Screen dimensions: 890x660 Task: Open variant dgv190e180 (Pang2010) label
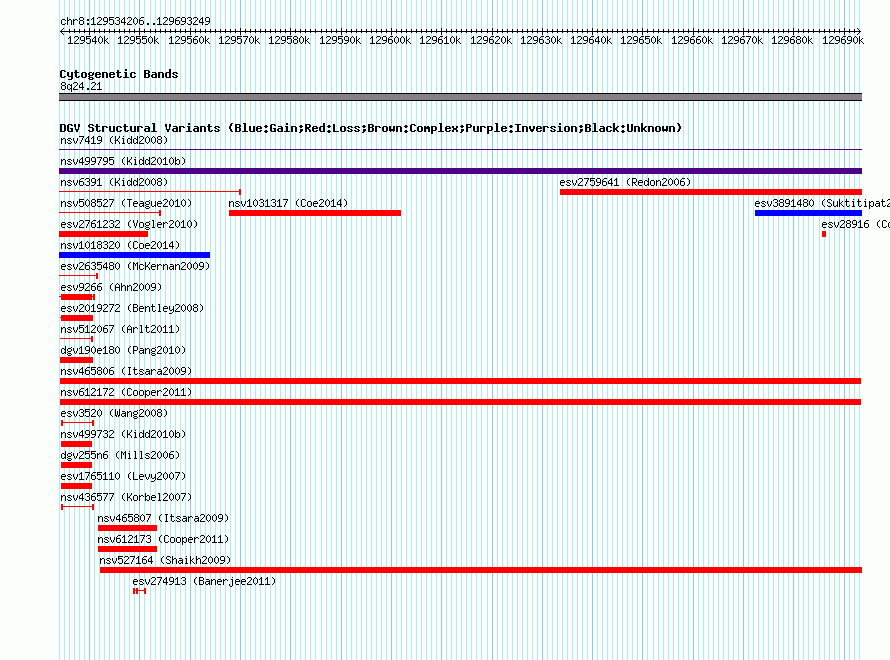(123, 350)
